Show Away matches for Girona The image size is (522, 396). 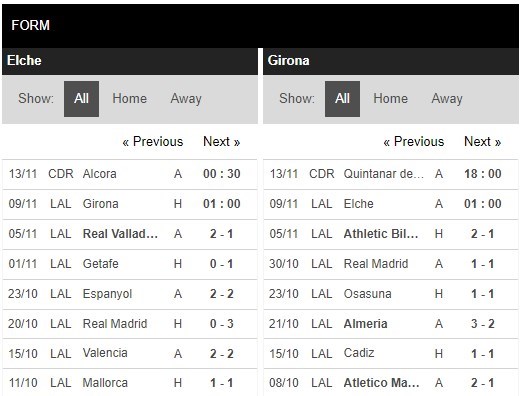[x=447, y=99]
